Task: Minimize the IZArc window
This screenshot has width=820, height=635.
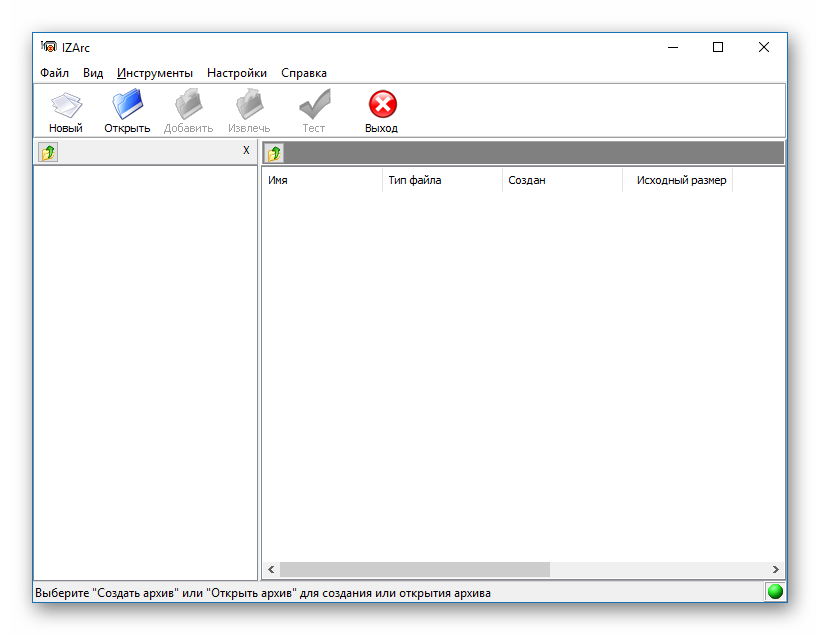Action: [673, 48]
